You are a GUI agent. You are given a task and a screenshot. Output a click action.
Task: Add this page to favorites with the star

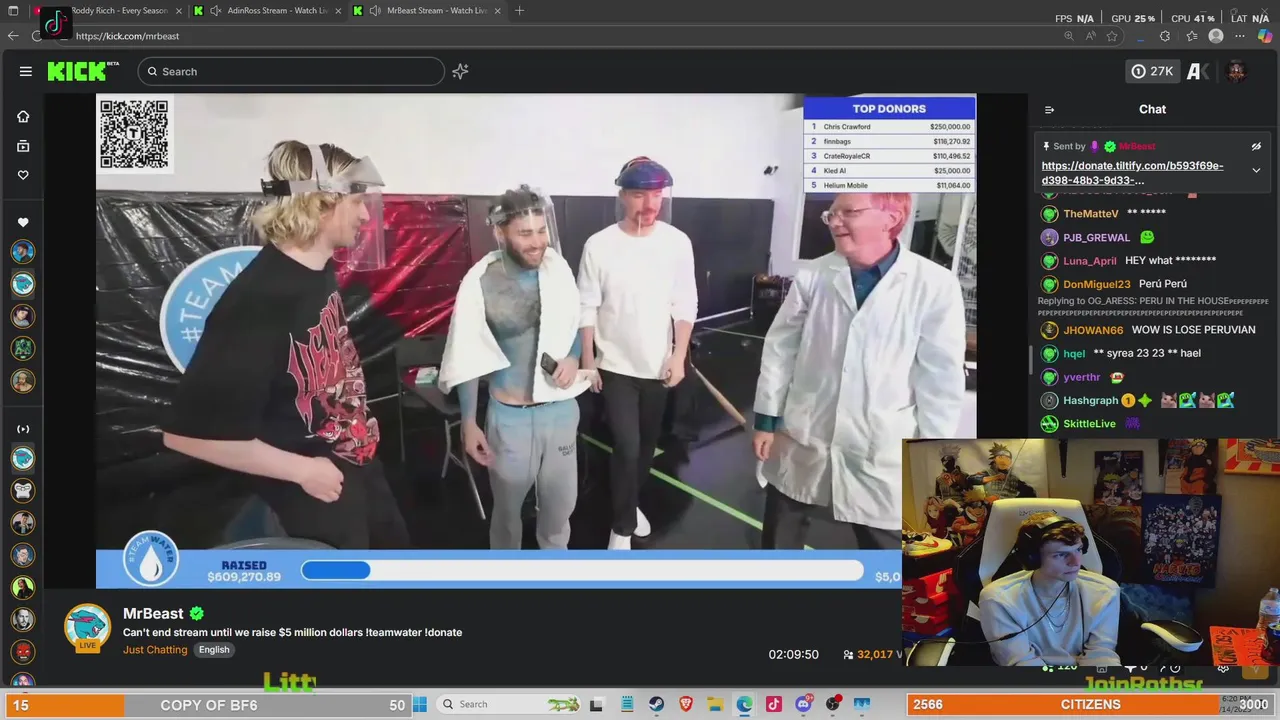[1112, 36]
